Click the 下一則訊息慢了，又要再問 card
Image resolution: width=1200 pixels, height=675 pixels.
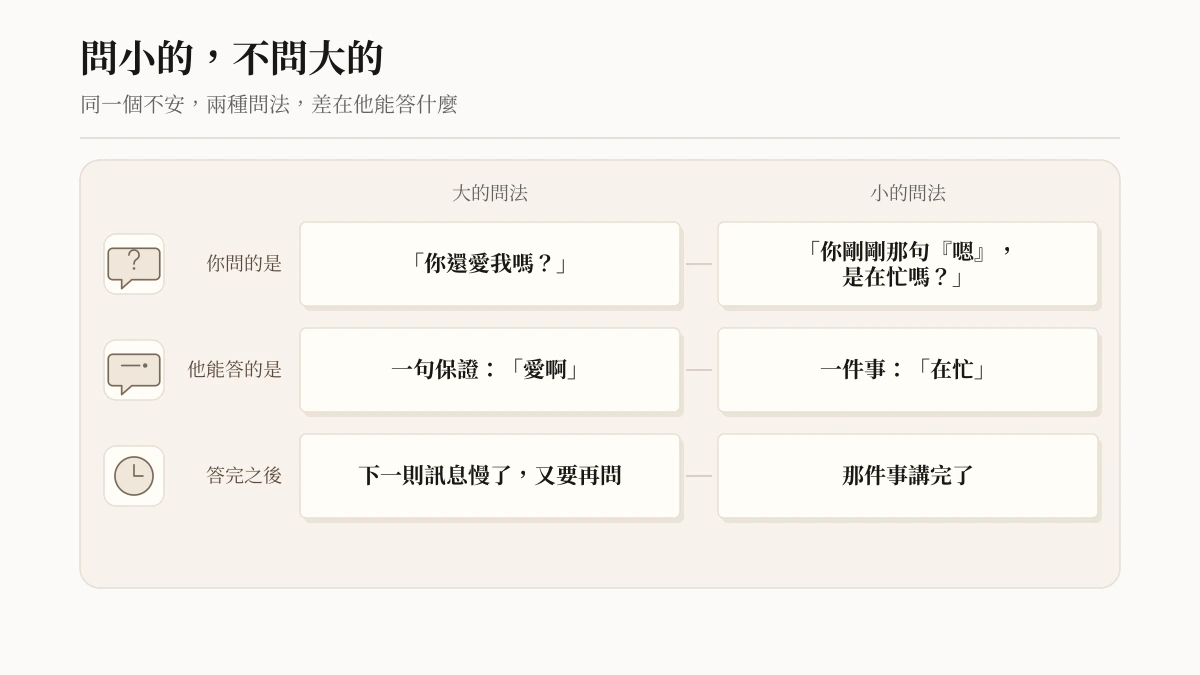pyautogui.click(x=490, y=476)
